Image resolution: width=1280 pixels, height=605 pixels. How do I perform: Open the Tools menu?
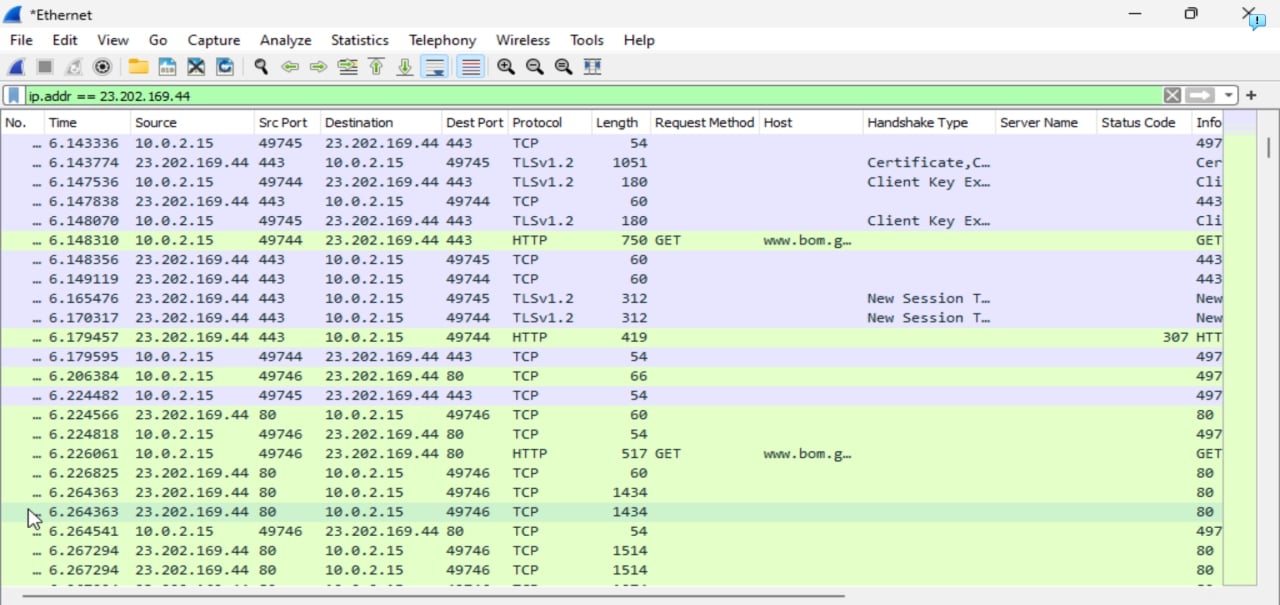pos(587,40)
